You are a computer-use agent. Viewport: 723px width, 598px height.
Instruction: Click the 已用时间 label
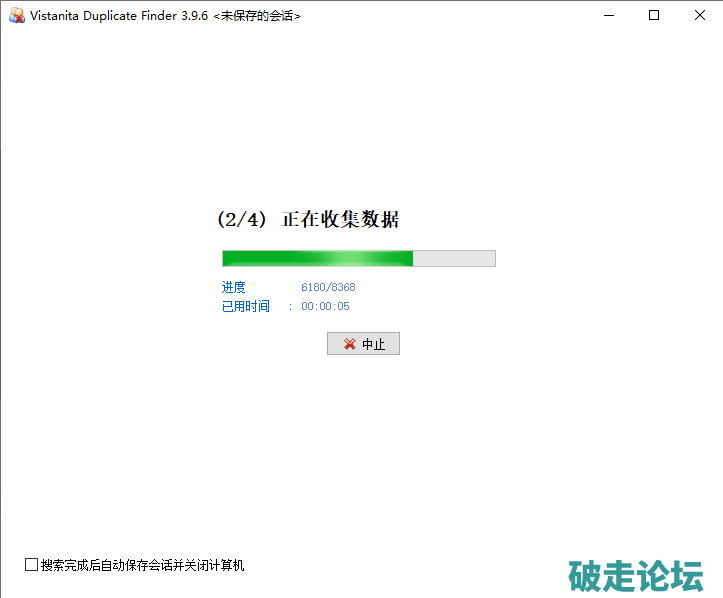(245, 306)
